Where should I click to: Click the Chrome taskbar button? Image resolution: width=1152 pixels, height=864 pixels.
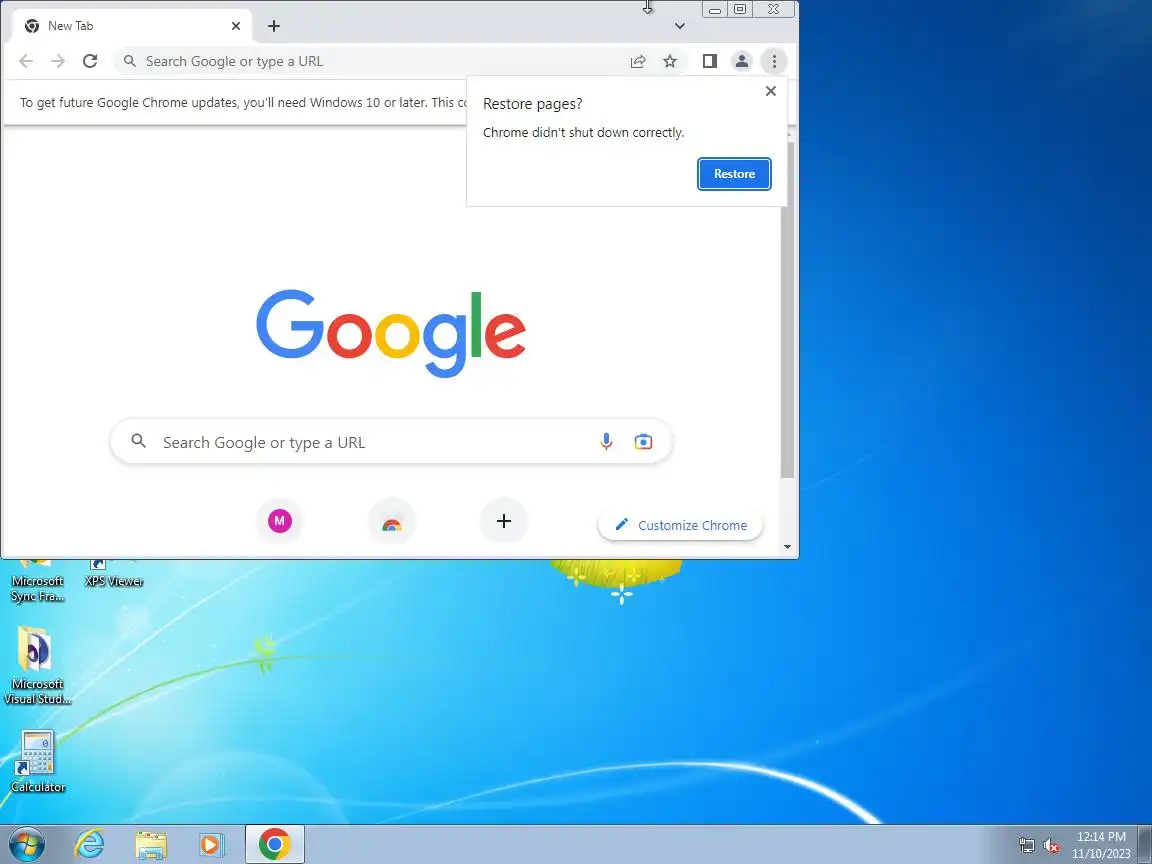(274, 844)
